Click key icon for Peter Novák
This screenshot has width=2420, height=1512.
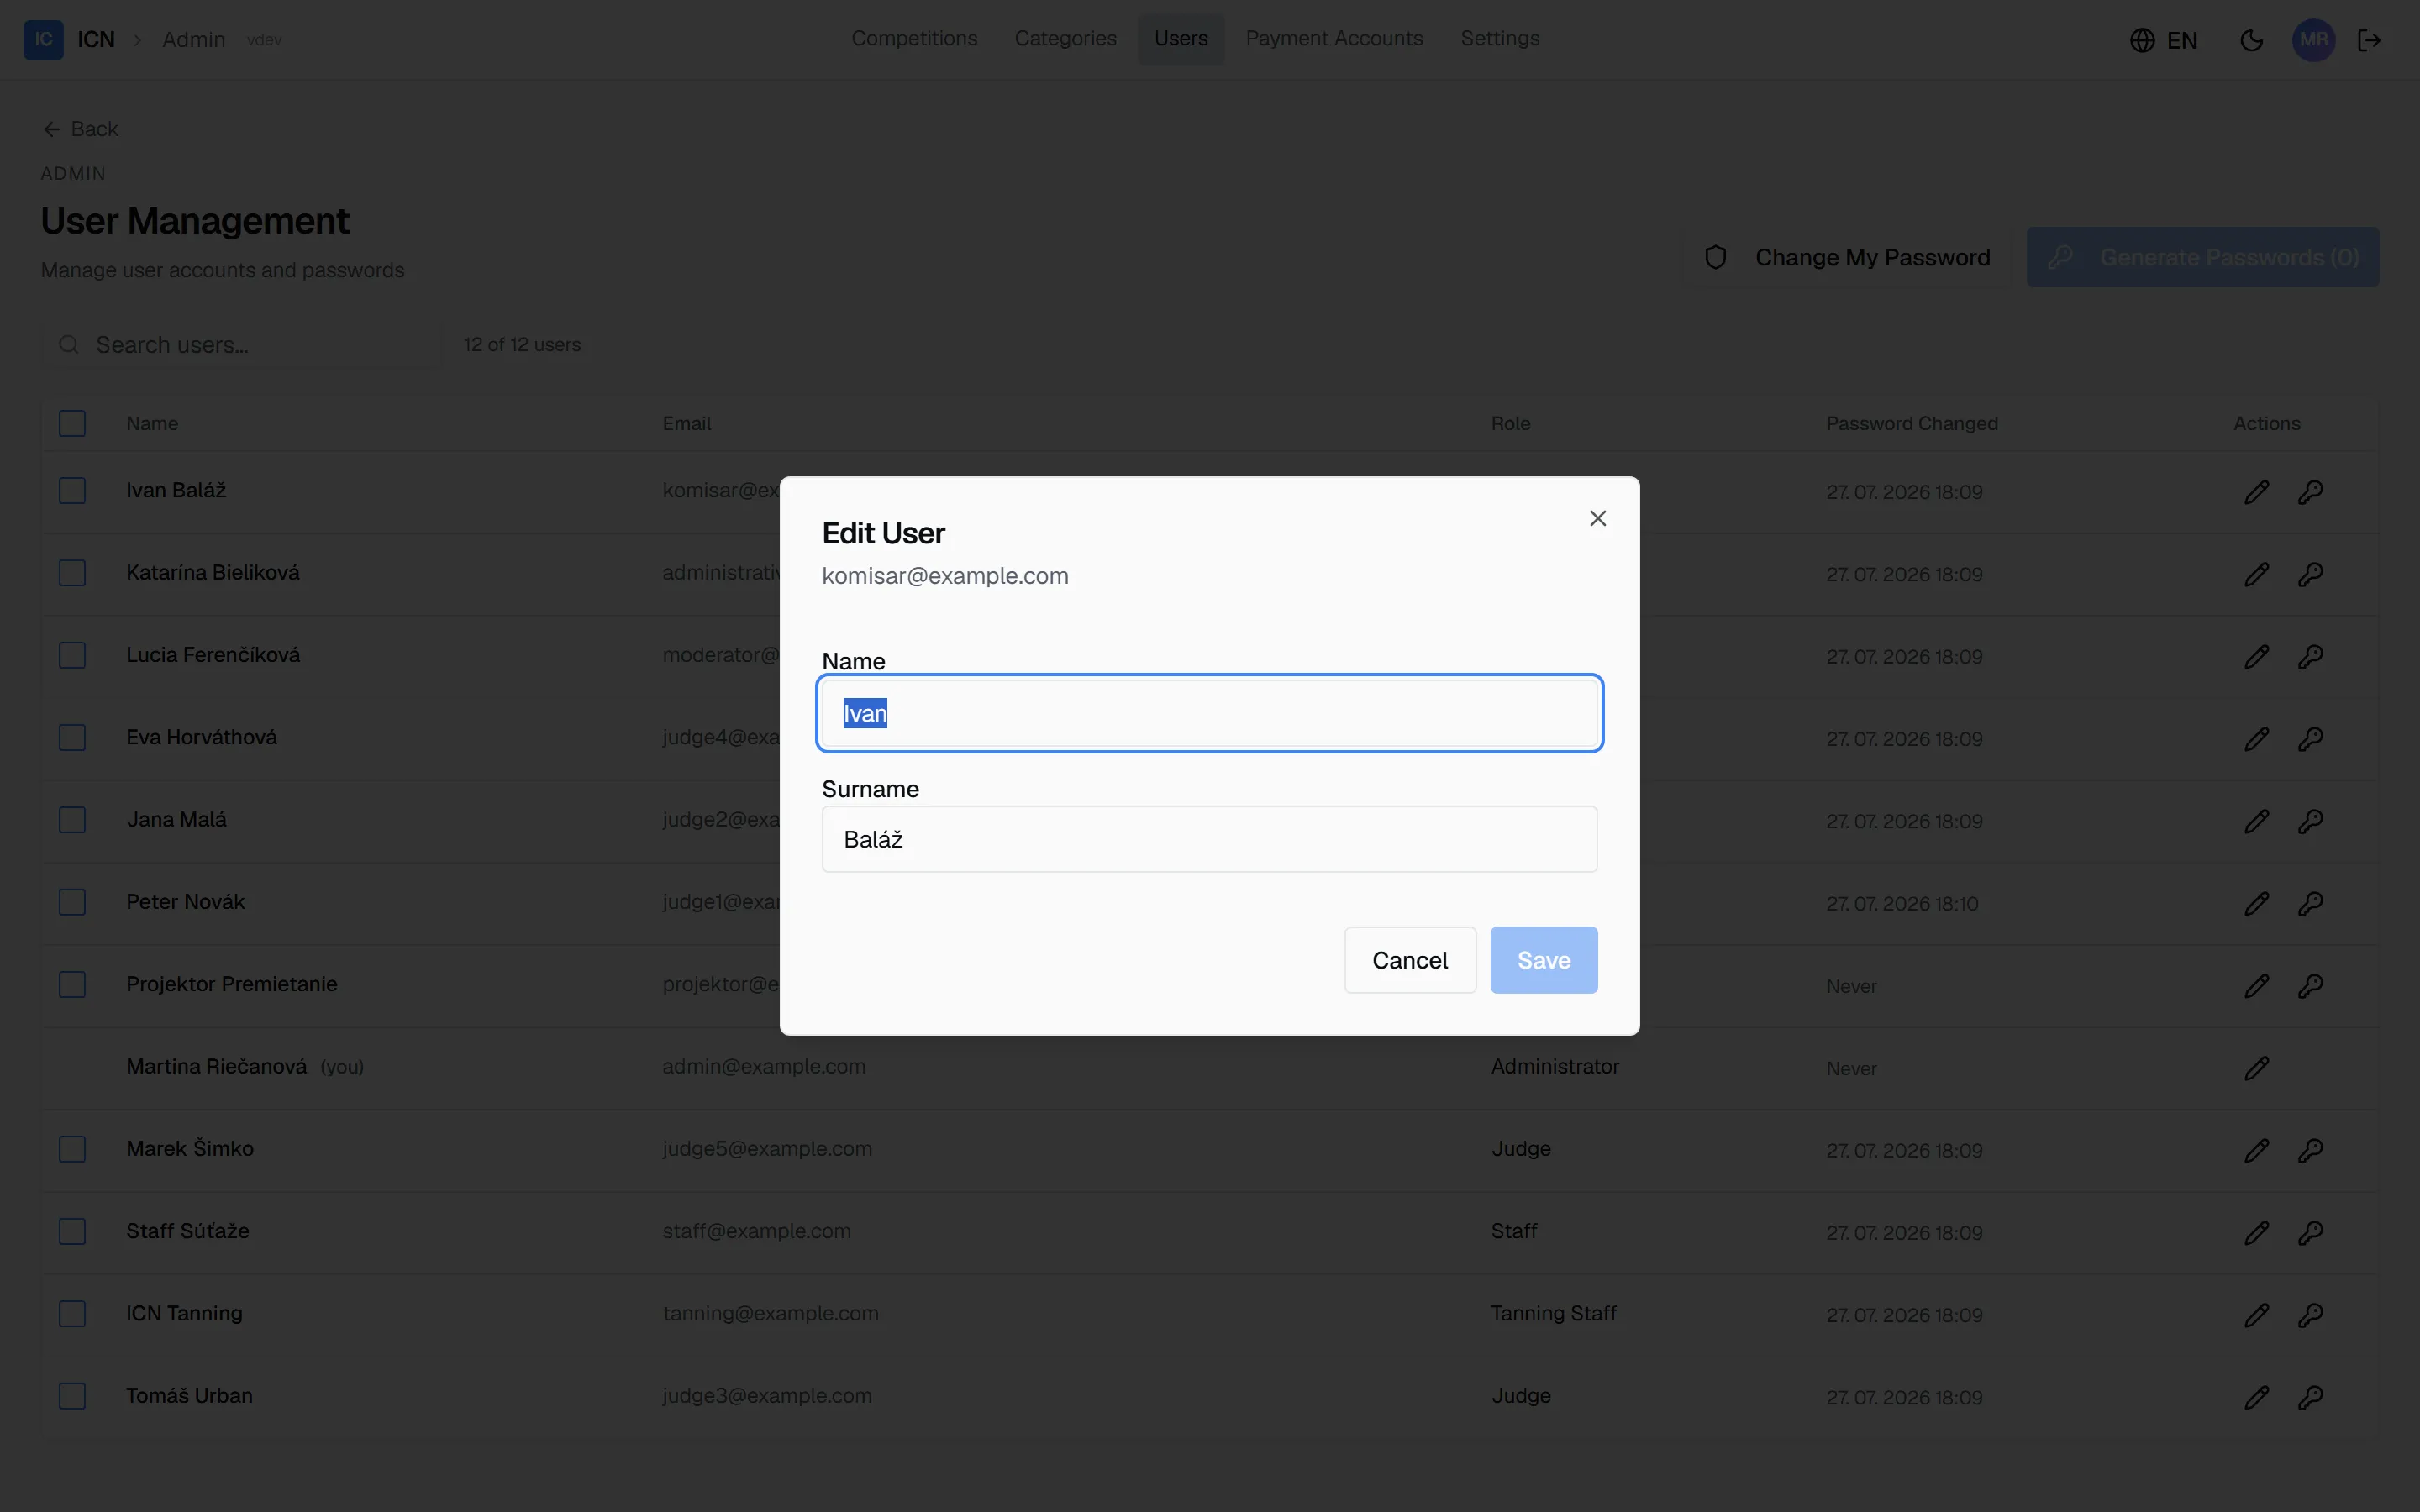[x=2310, y=904]
